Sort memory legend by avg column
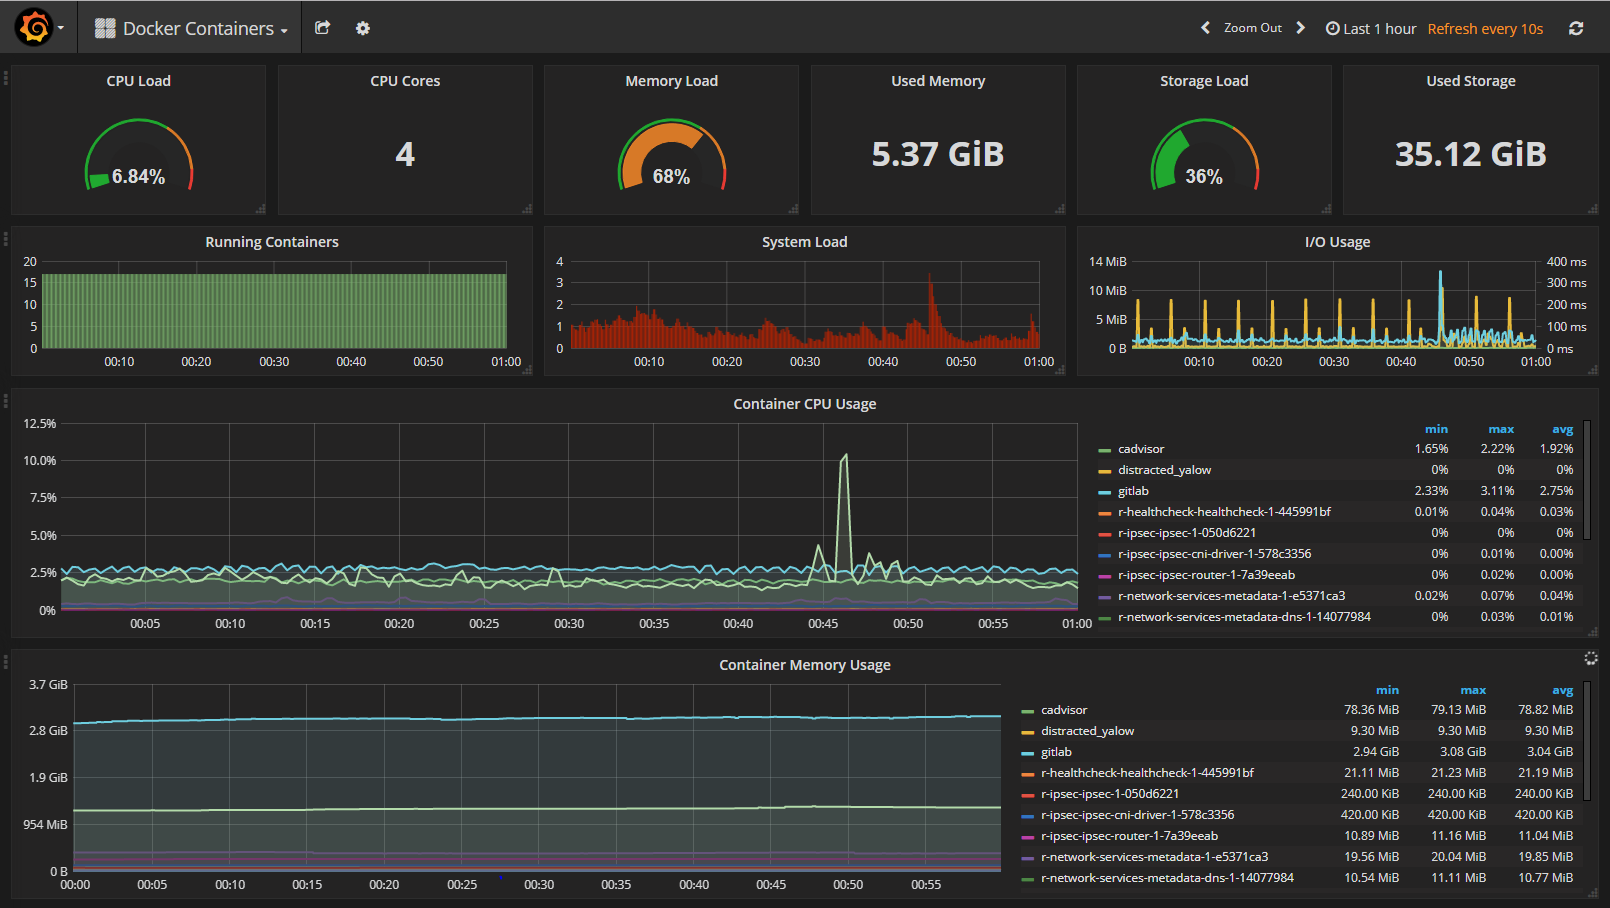This screenshot has height=908, width=1610. click(1562, 690)
